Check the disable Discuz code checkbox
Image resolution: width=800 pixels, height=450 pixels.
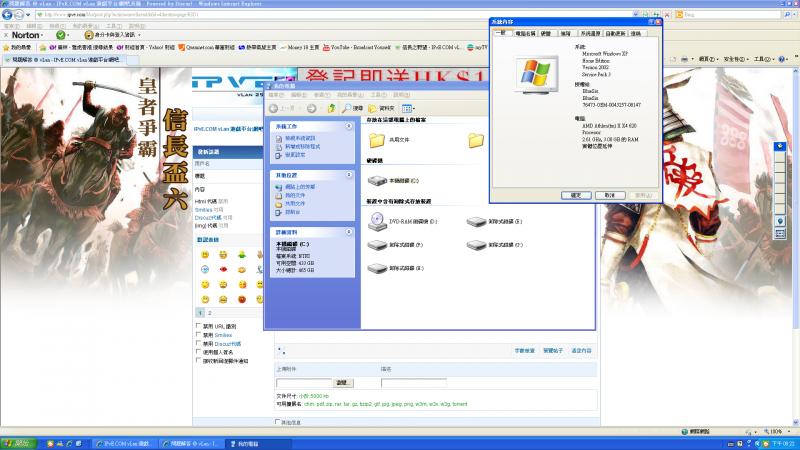pyautogui.click(x=199, y=343)
